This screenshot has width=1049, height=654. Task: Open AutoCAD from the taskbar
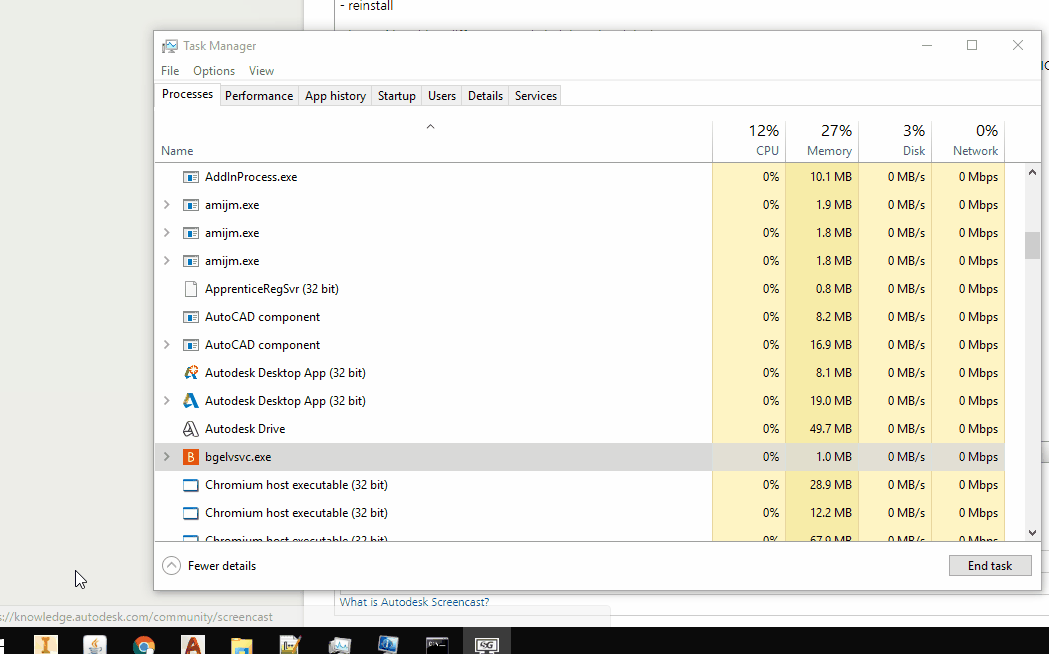(x=194, y=644)
